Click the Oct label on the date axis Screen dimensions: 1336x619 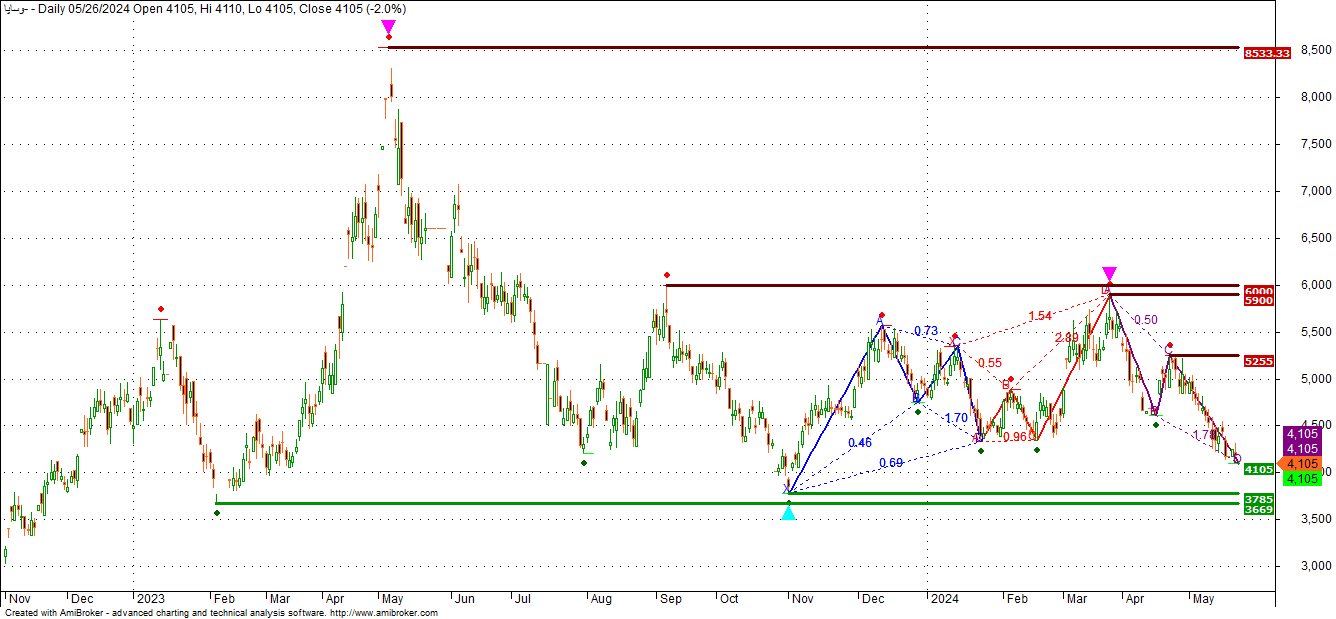(x=729, y=599)
